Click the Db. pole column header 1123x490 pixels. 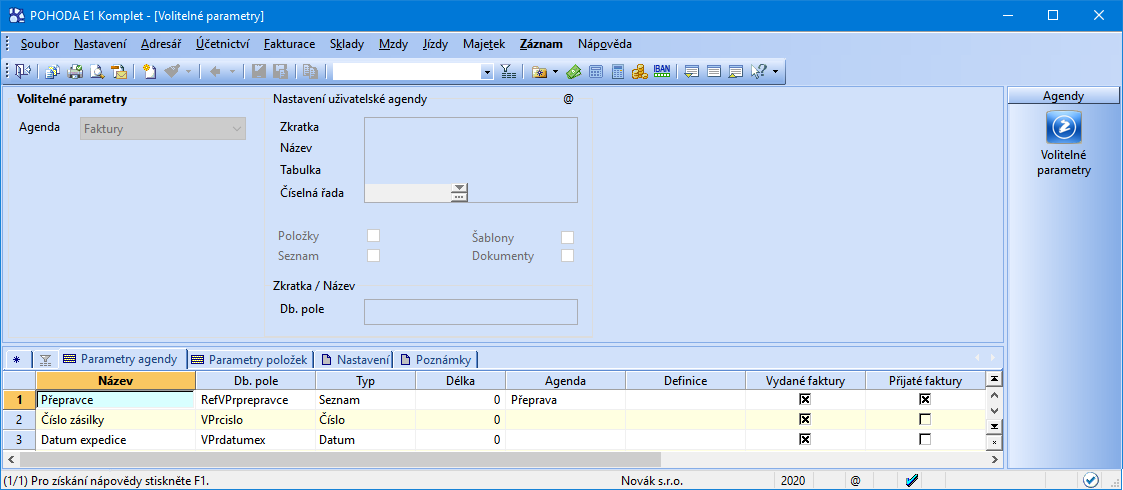coord(255,381)
